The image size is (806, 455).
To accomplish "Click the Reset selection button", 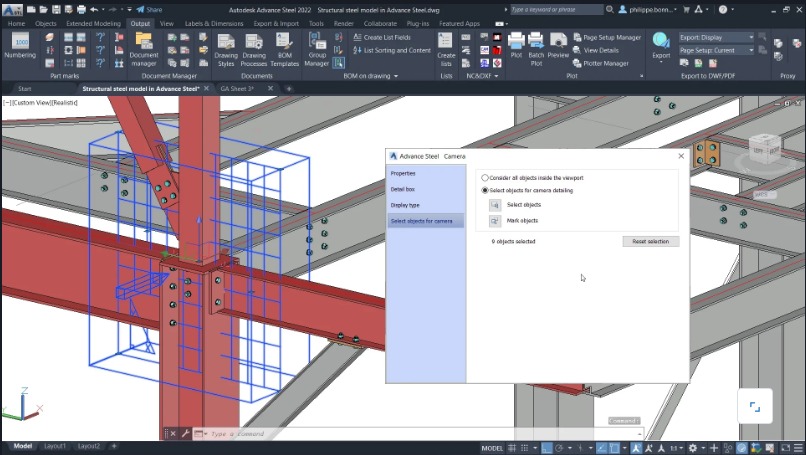I will (x=651, y=241).
